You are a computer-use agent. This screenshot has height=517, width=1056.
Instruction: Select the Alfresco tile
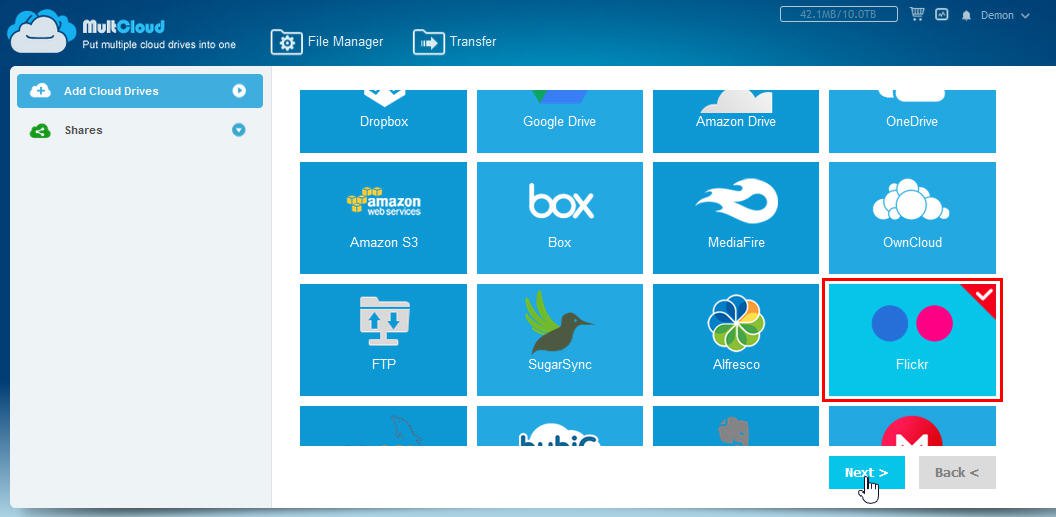[x=736, y=340]
